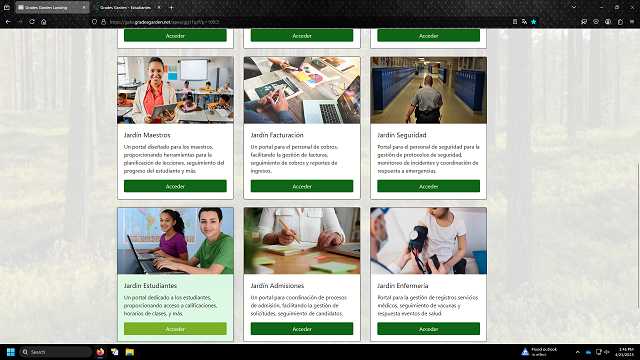Open the extensions toolbar icon
This screenshot has width=640, height=360.
pyautogui.click(x=620, y=22)
